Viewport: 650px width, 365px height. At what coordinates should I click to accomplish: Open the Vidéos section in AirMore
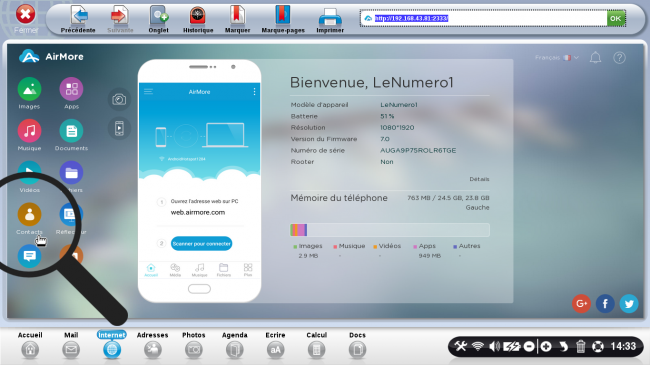tap(29, 173)
